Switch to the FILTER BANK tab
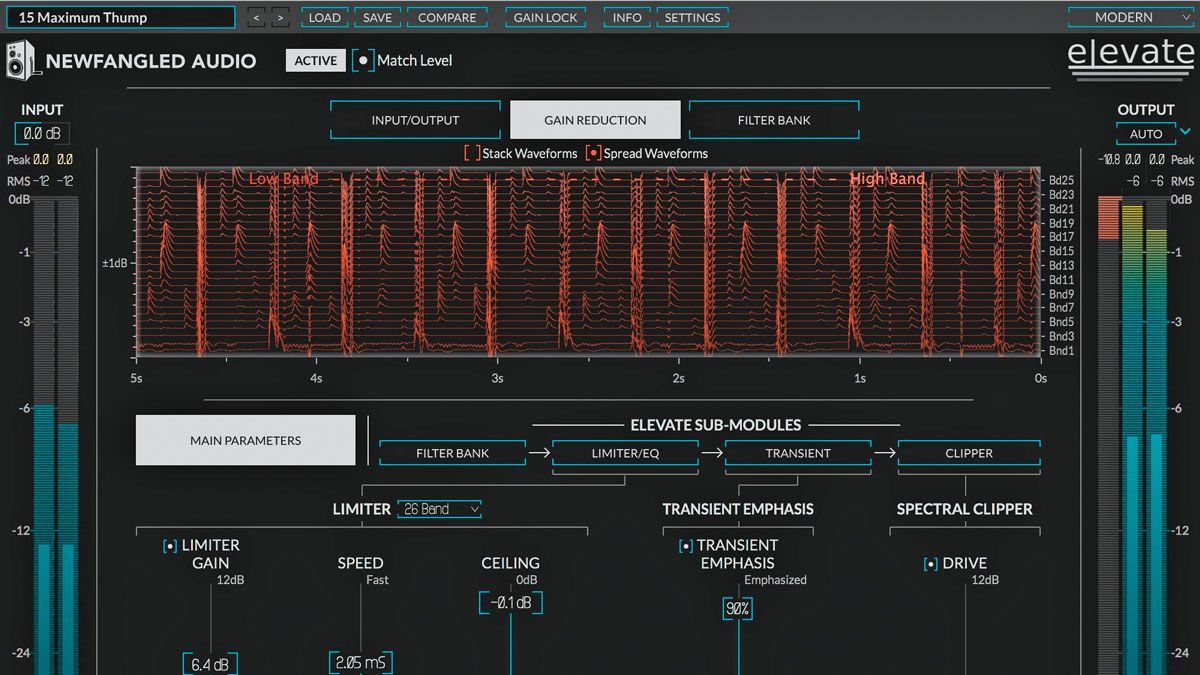1200x675 pixels. pos(776,119)
